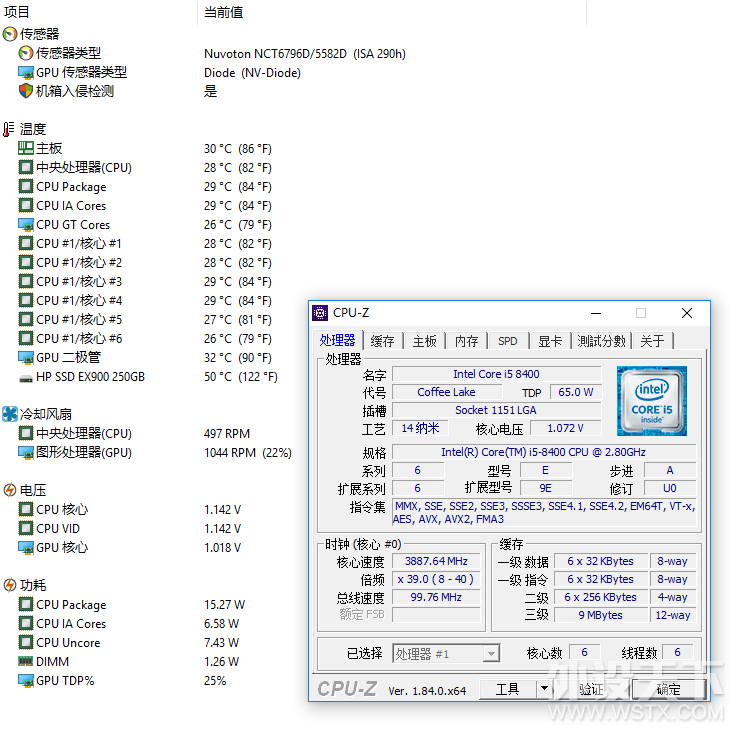Viewport: 743px width, 740px height.
Task: Click the 25% GPU TDP value
Action: (215, 680)
